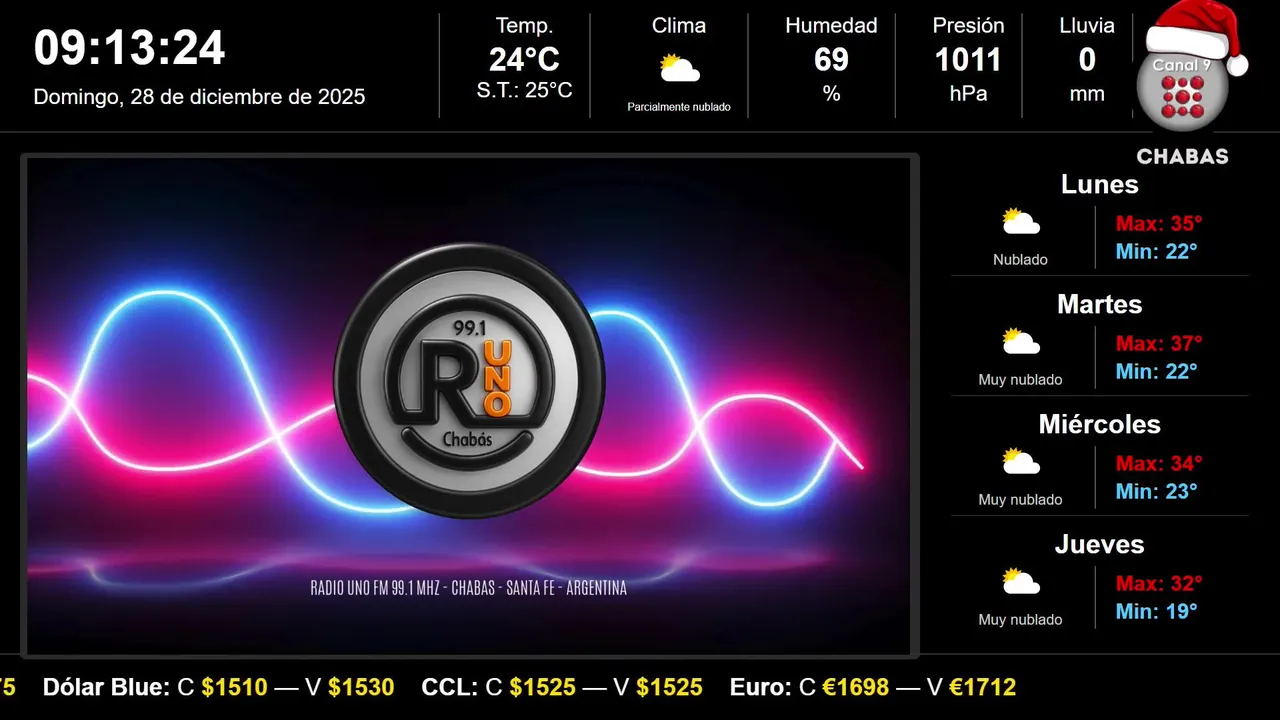Click the Temp. heading
The height and width of the screenshot is (720, 1280).
tap(524, 26)
